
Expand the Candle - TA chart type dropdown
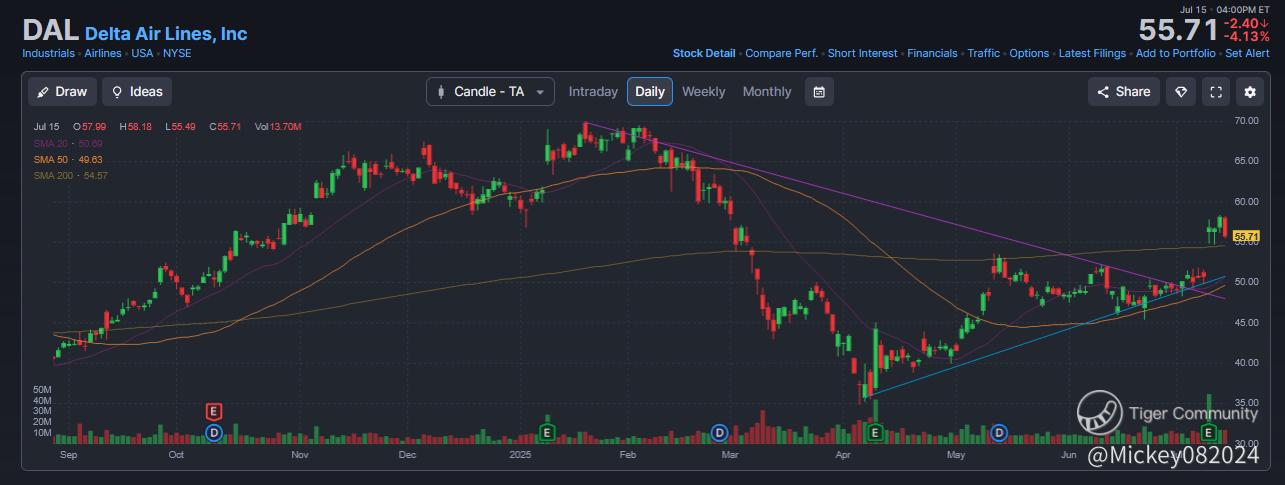tap(490, 91)
